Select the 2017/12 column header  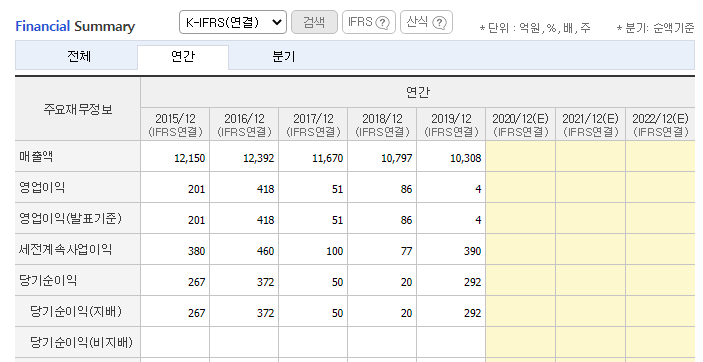pos(313,124)
